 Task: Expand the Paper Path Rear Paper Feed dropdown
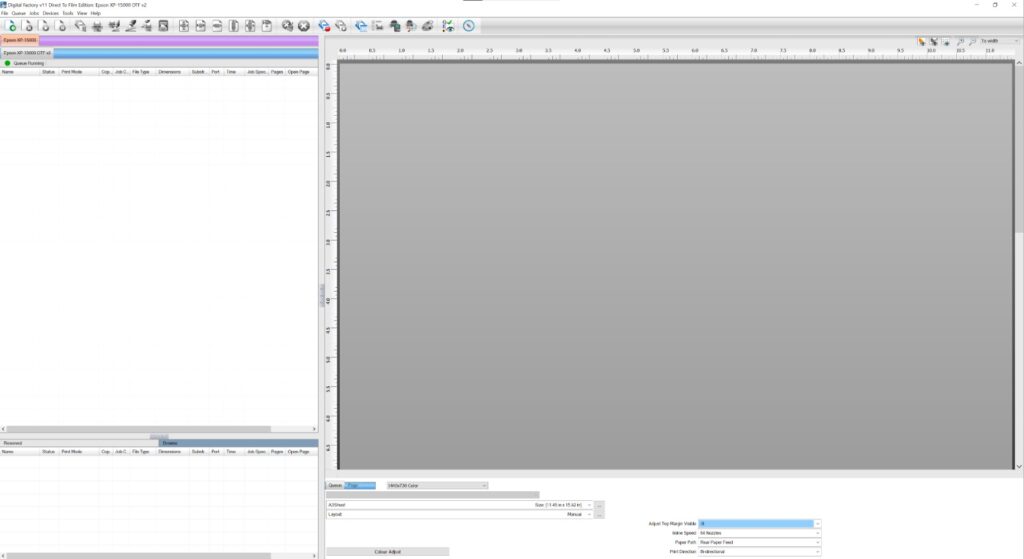click(x=759, y=542)
